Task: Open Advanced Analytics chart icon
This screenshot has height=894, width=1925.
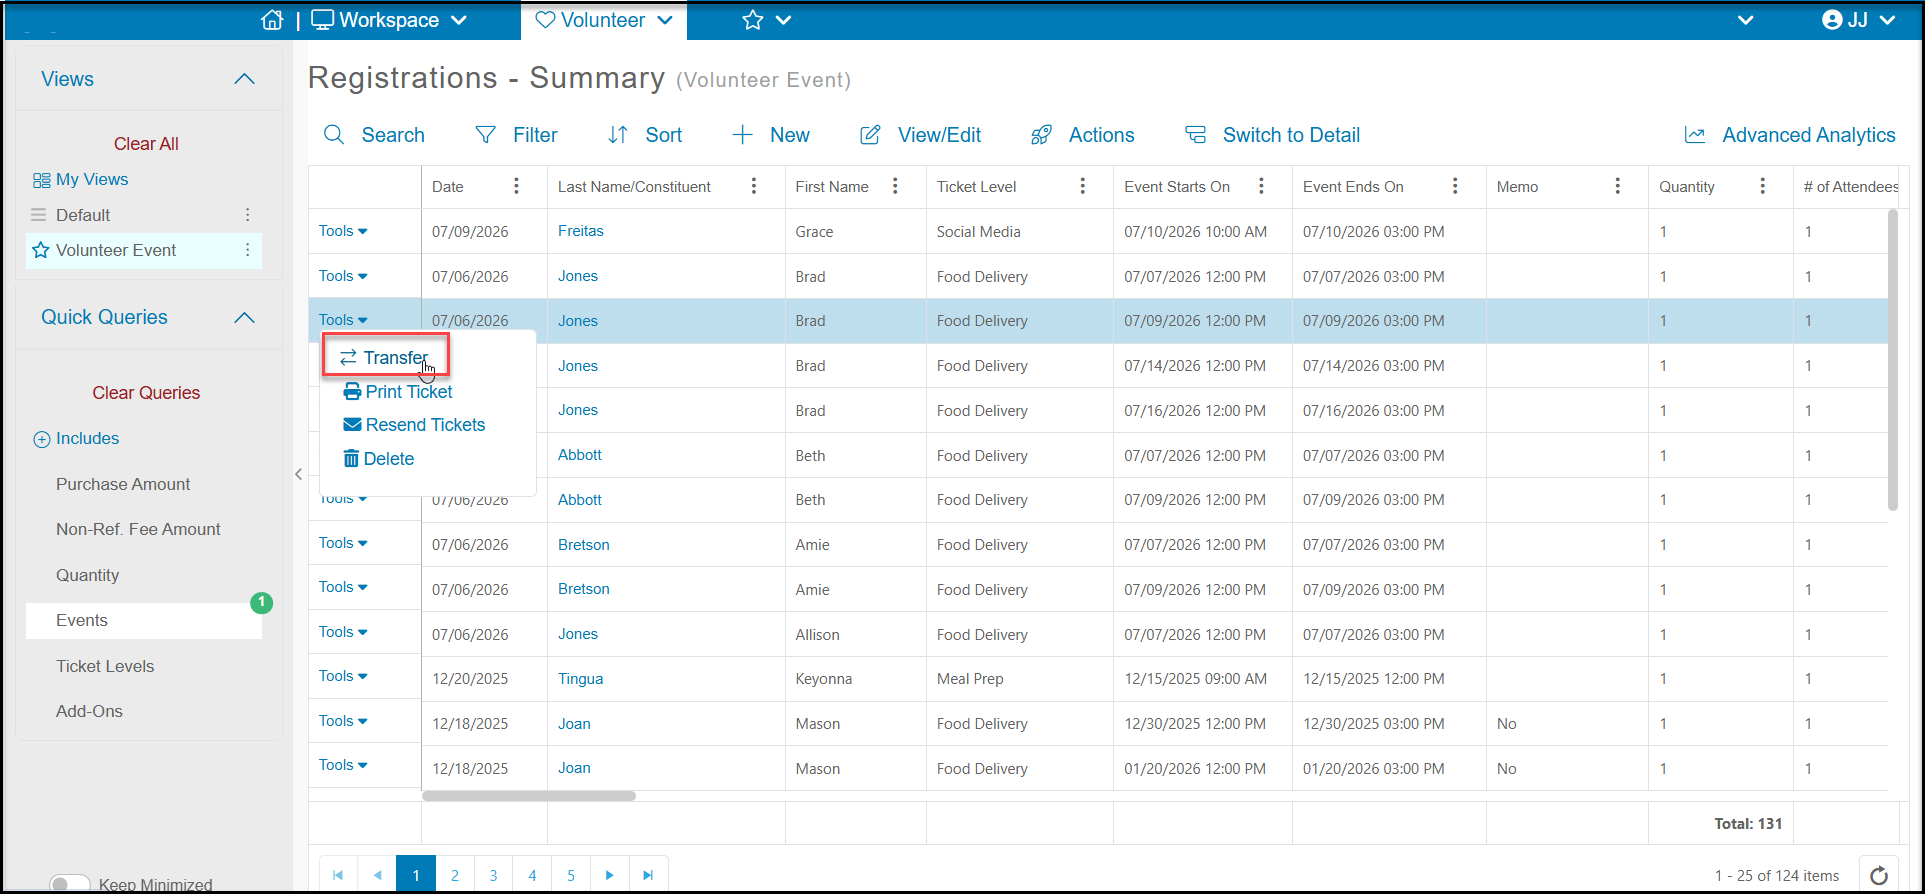Action: point(1695,135)
